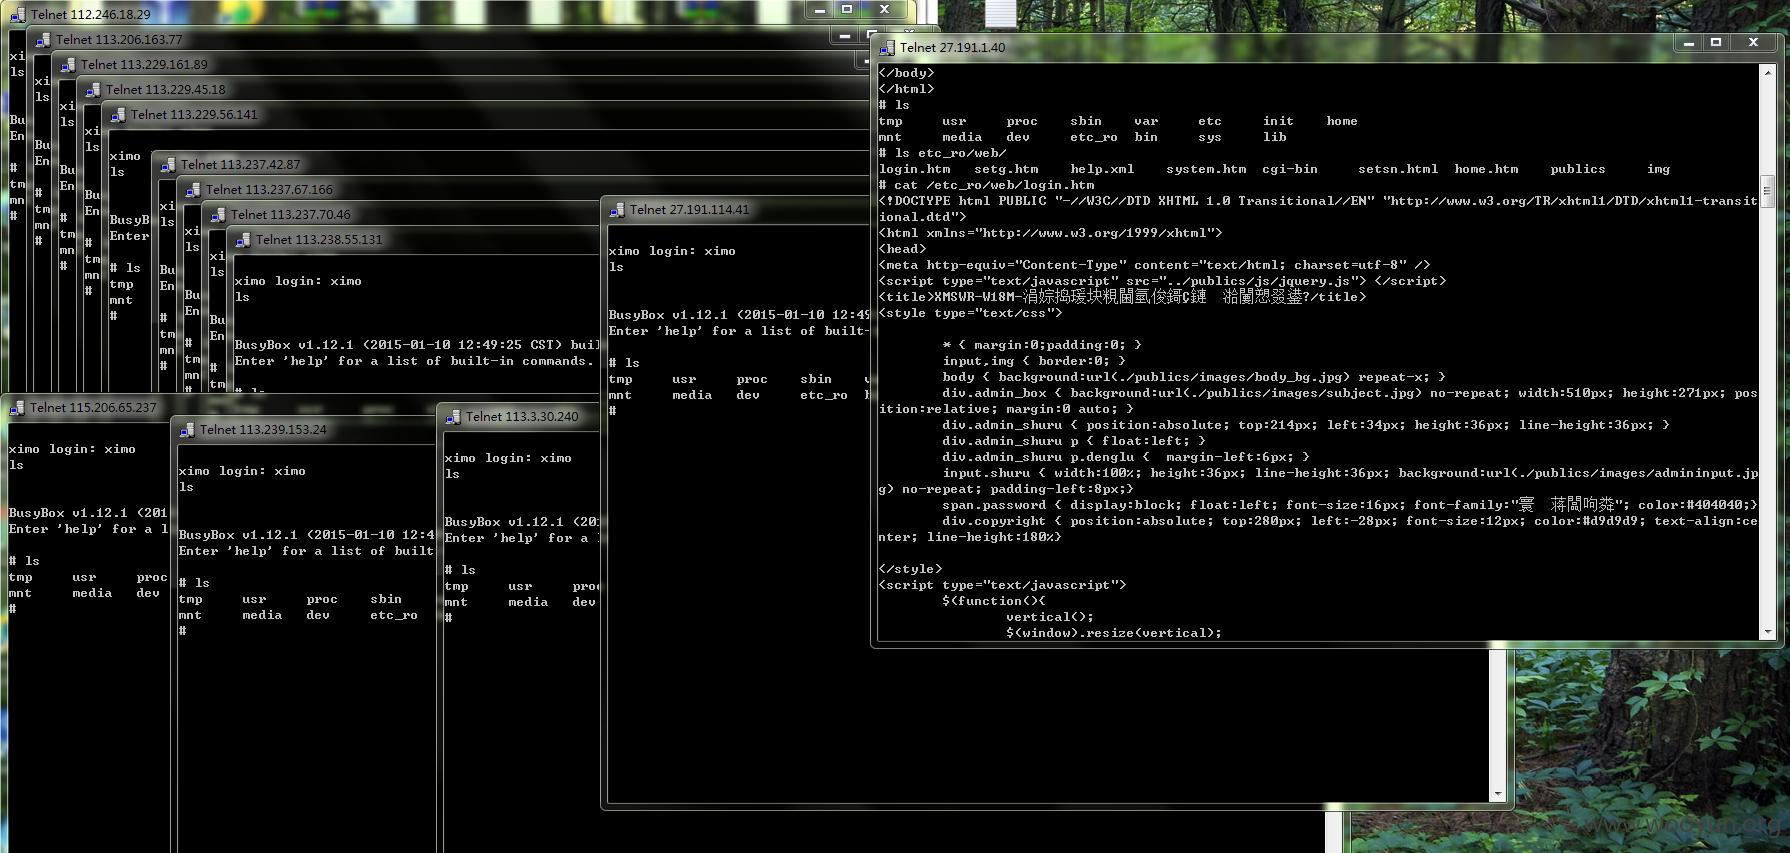This screenshot has width=1790, height=853.
Task: Click the Telnet 27.191.114.41 title text
Action: coord(689,209)
